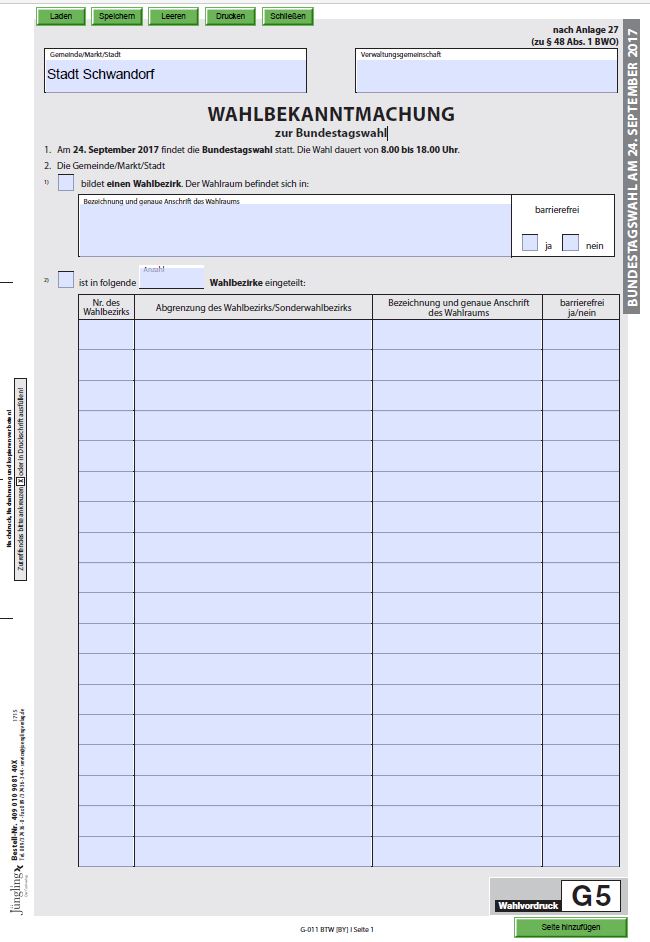Save the form with Speichern
The width and height of the screenshot is (650, 942).
pyautogui.click(x=117, y=16)
